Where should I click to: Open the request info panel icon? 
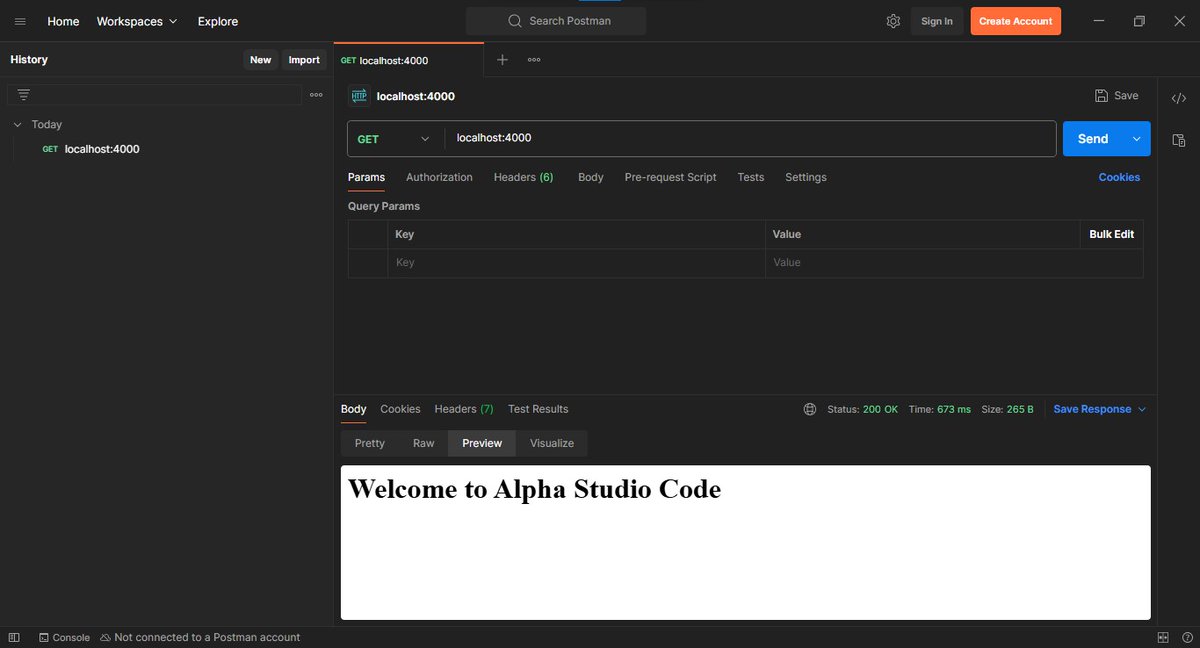point(1179,140)
